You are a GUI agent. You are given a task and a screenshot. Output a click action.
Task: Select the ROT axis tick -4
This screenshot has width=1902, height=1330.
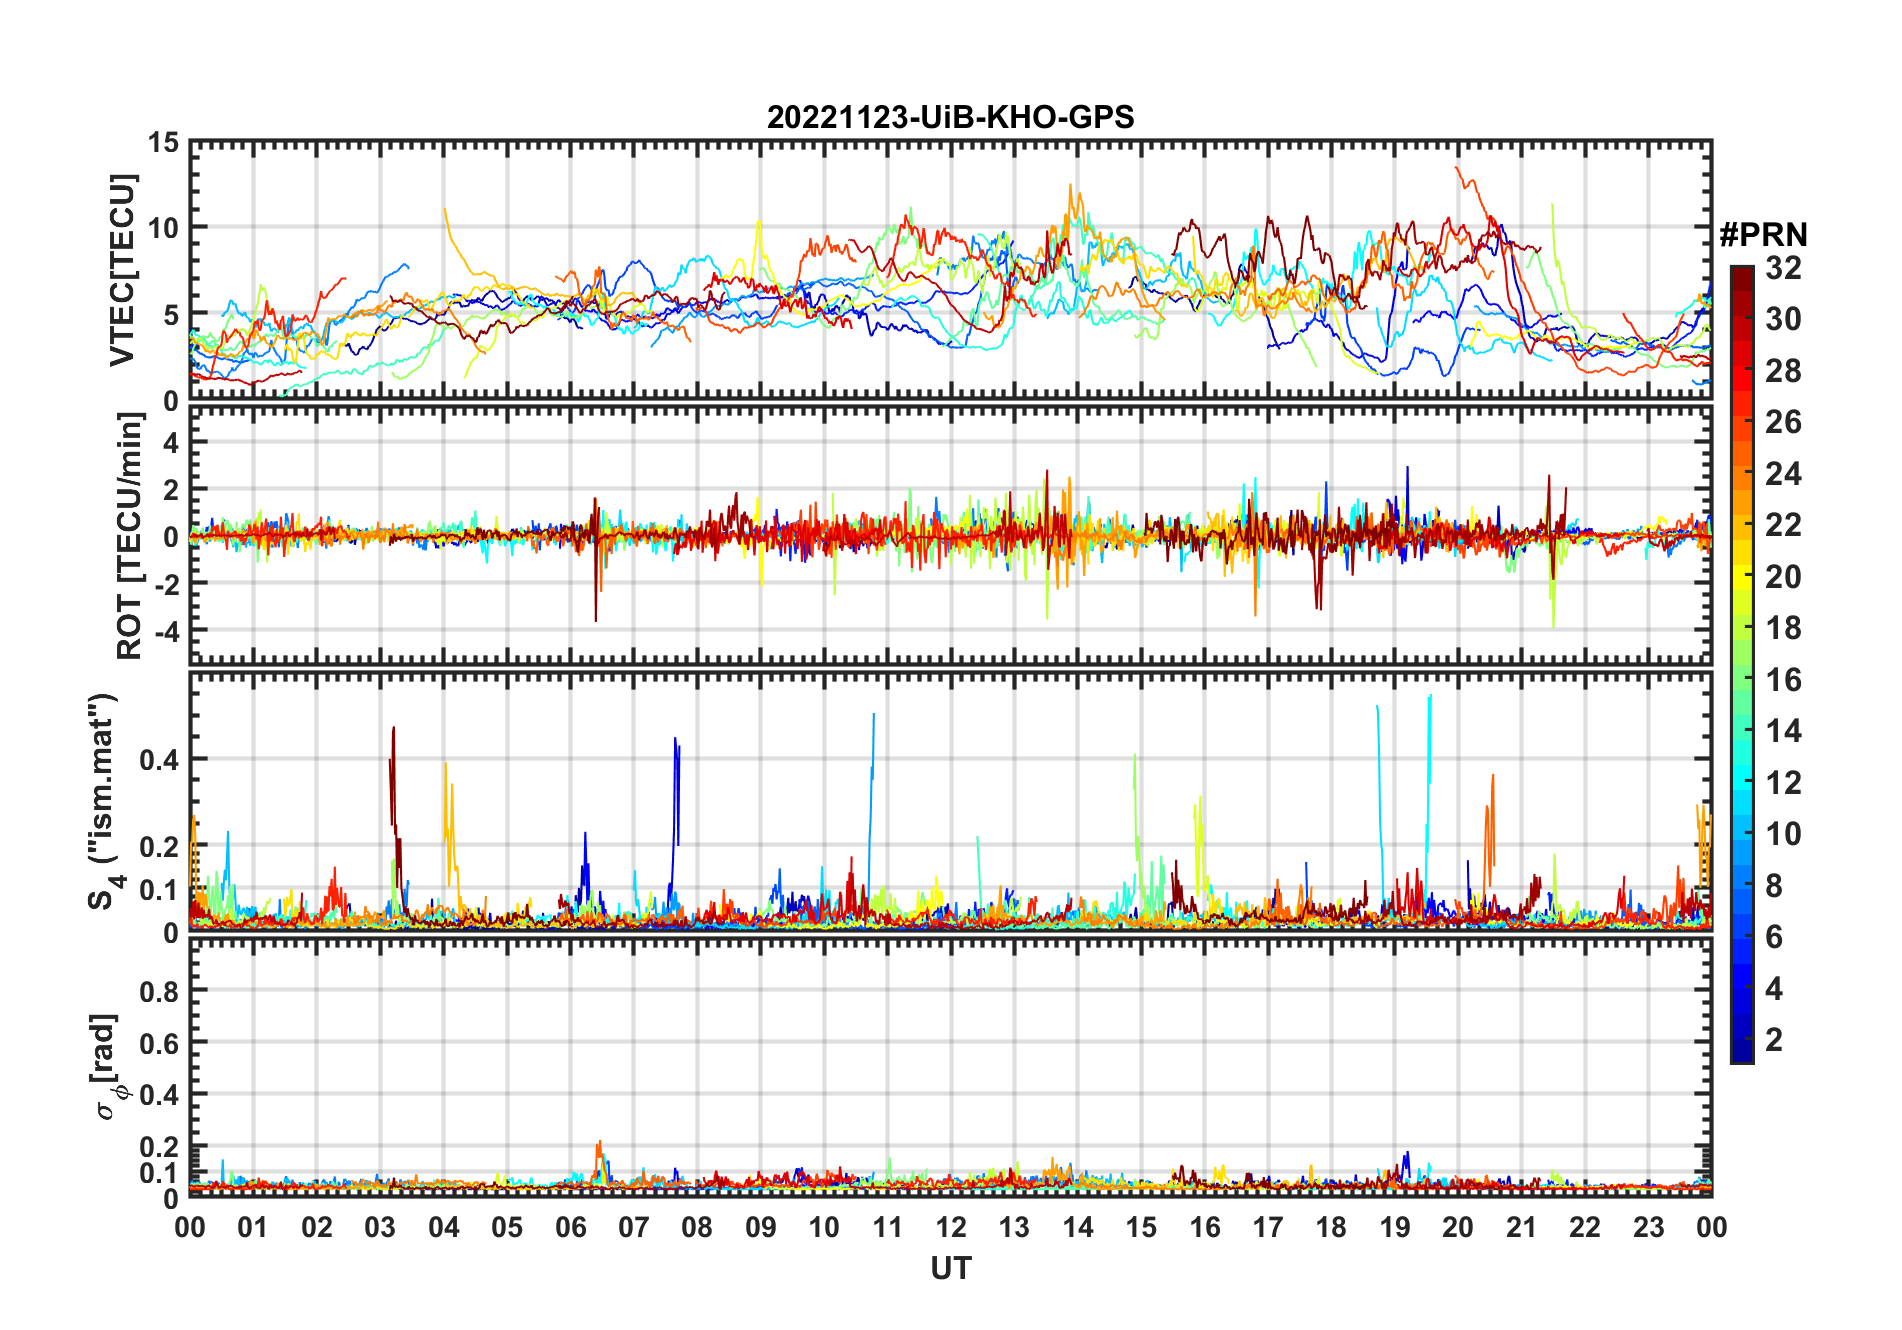point(166,631)
